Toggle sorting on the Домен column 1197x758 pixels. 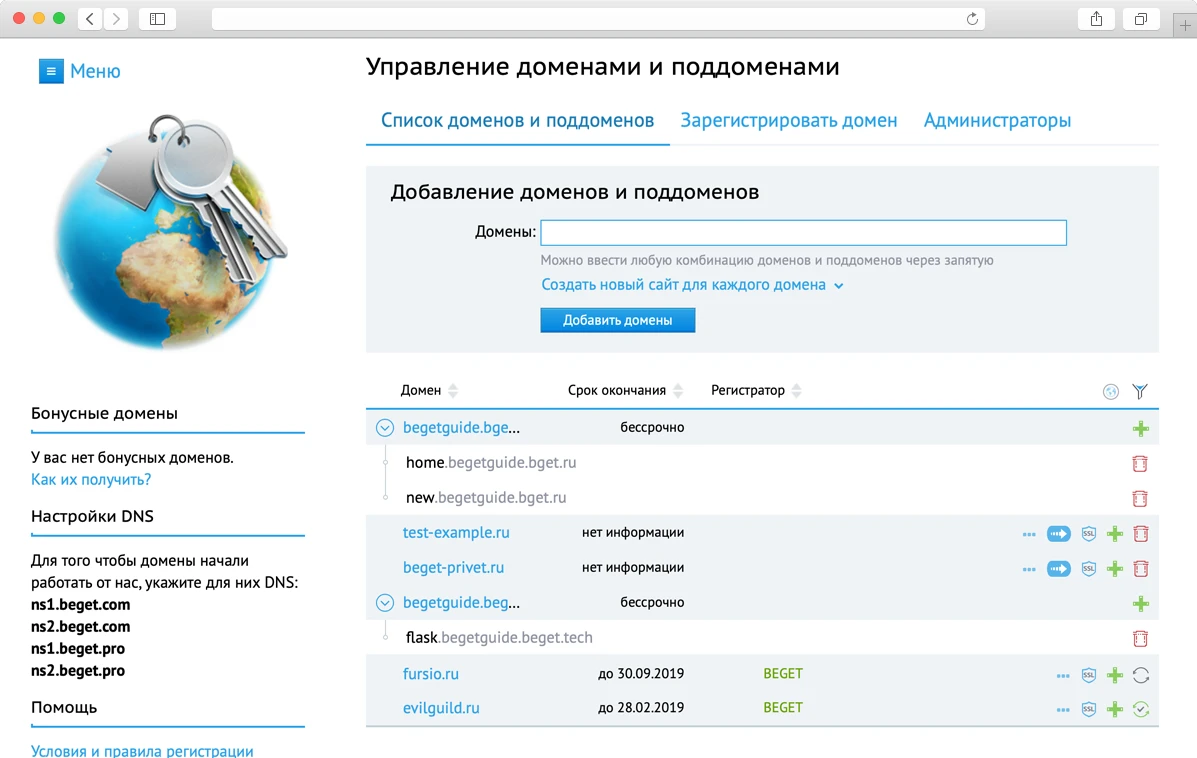456,390
